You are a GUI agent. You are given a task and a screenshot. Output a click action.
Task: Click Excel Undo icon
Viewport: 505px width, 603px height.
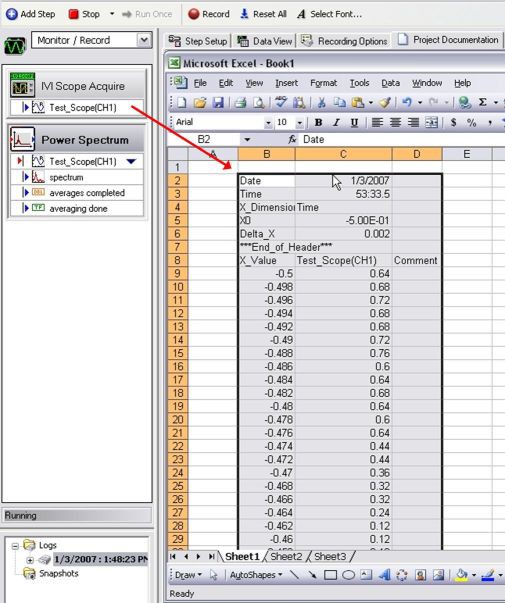(407, 103)
